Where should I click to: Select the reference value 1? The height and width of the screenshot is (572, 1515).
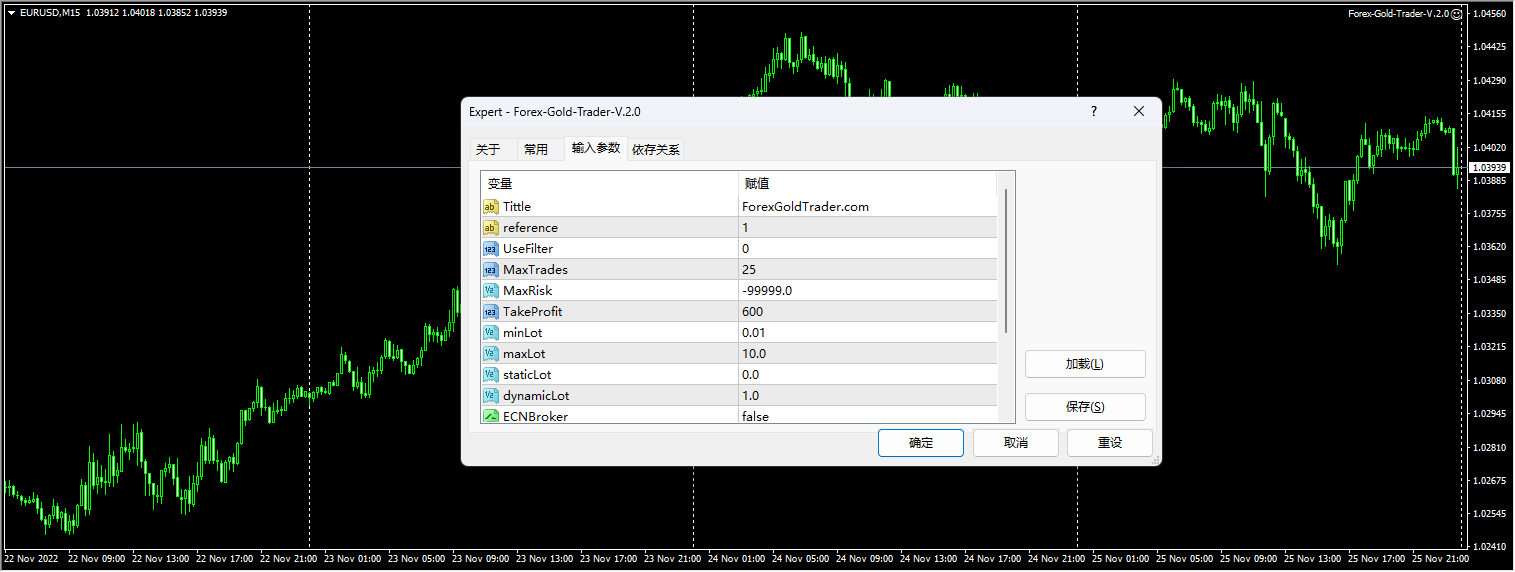click(867, 228)
